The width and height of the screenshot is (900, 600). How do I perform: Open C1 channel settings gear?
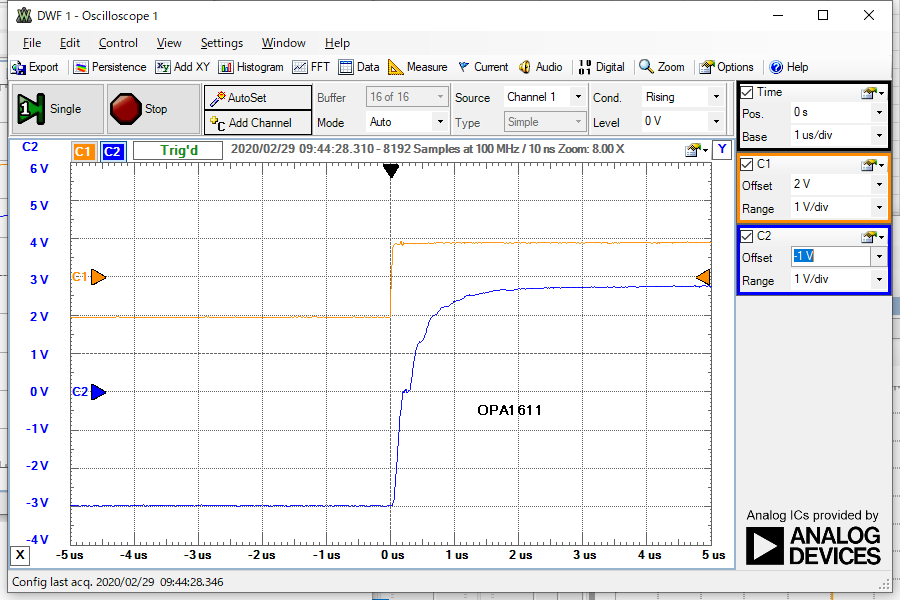[872, 165]
